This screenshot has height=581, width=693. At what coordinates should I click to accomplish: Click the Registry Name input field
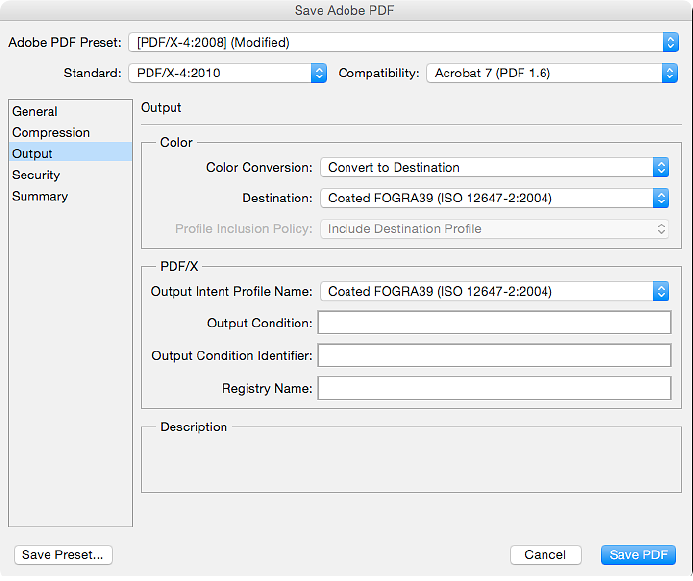[x=494, y=388]
